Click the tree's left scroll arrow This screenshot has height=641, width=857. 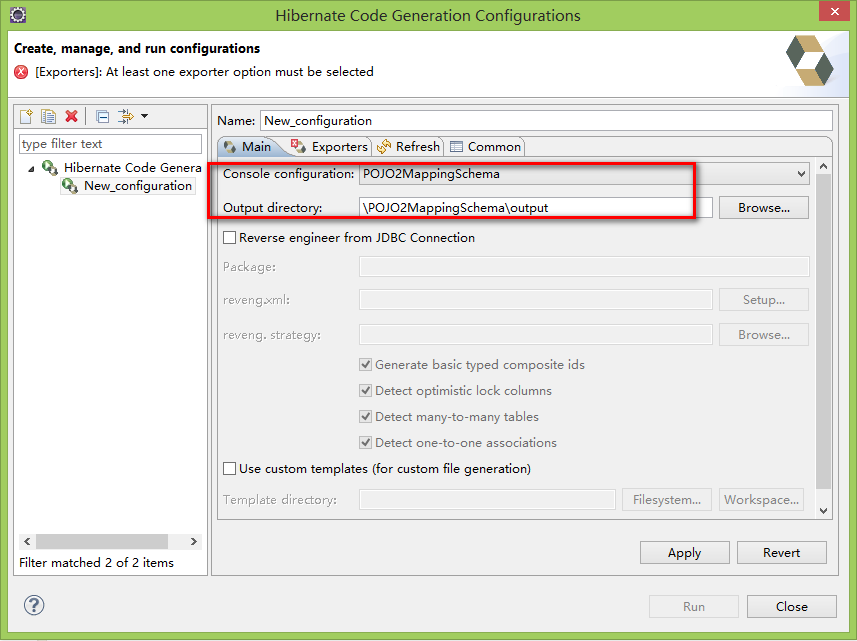[x=27, y=542]
